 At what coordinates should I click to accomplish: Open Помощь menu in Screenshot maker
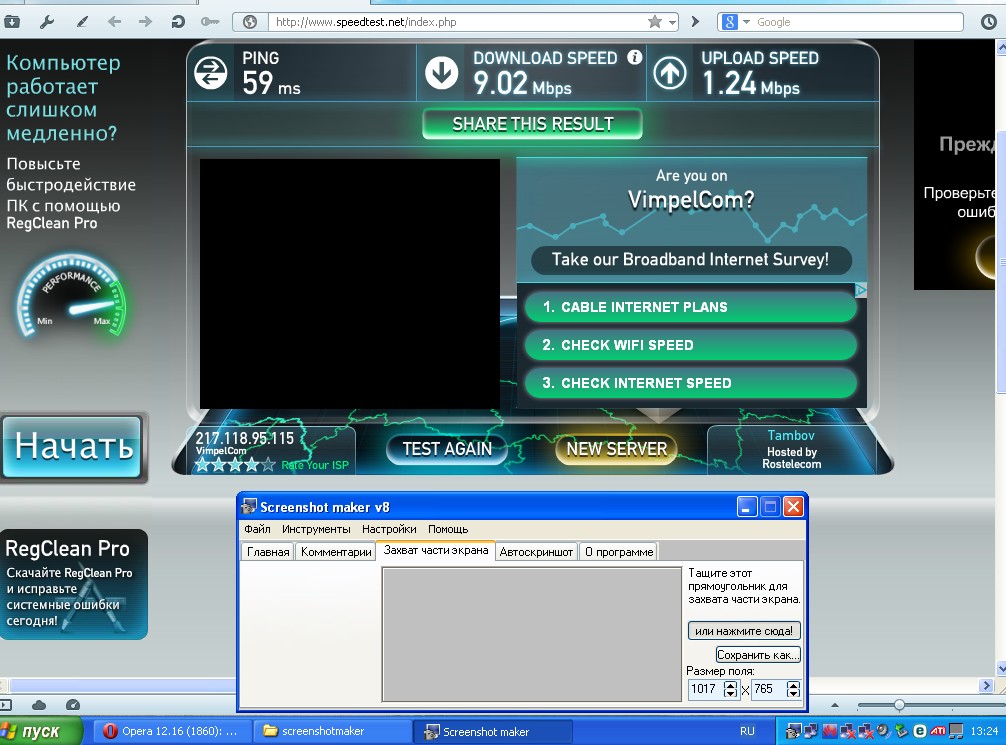click(448, 529)
